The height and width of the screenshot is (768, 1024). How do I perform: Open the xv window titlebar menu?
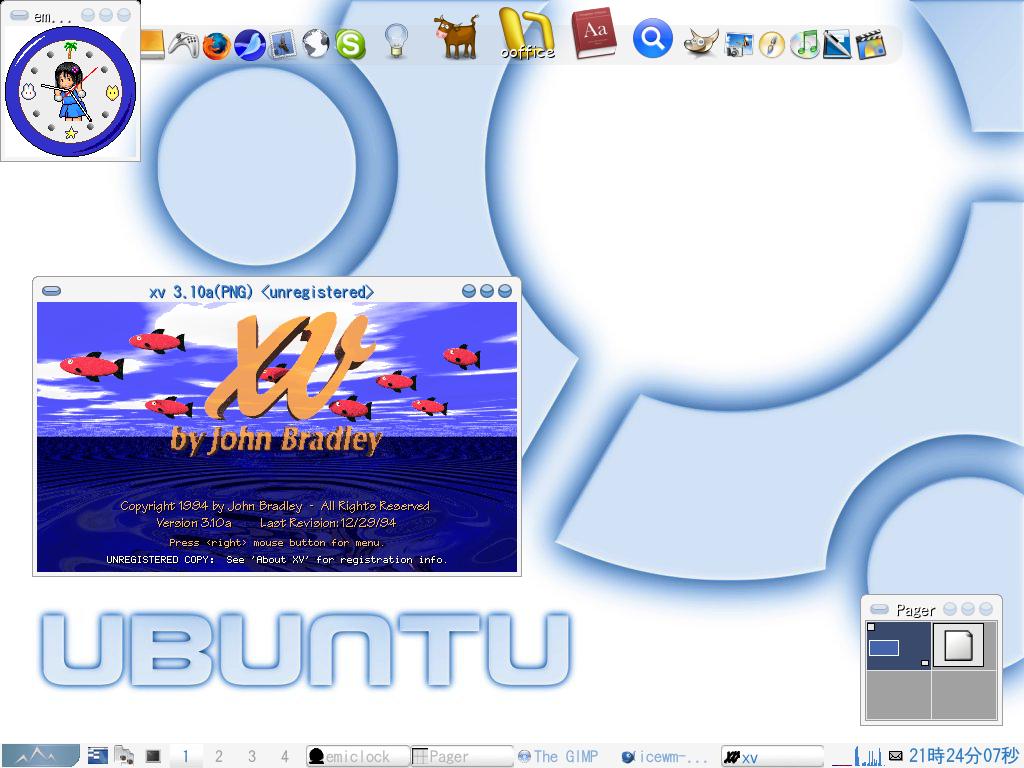point(50,291)
